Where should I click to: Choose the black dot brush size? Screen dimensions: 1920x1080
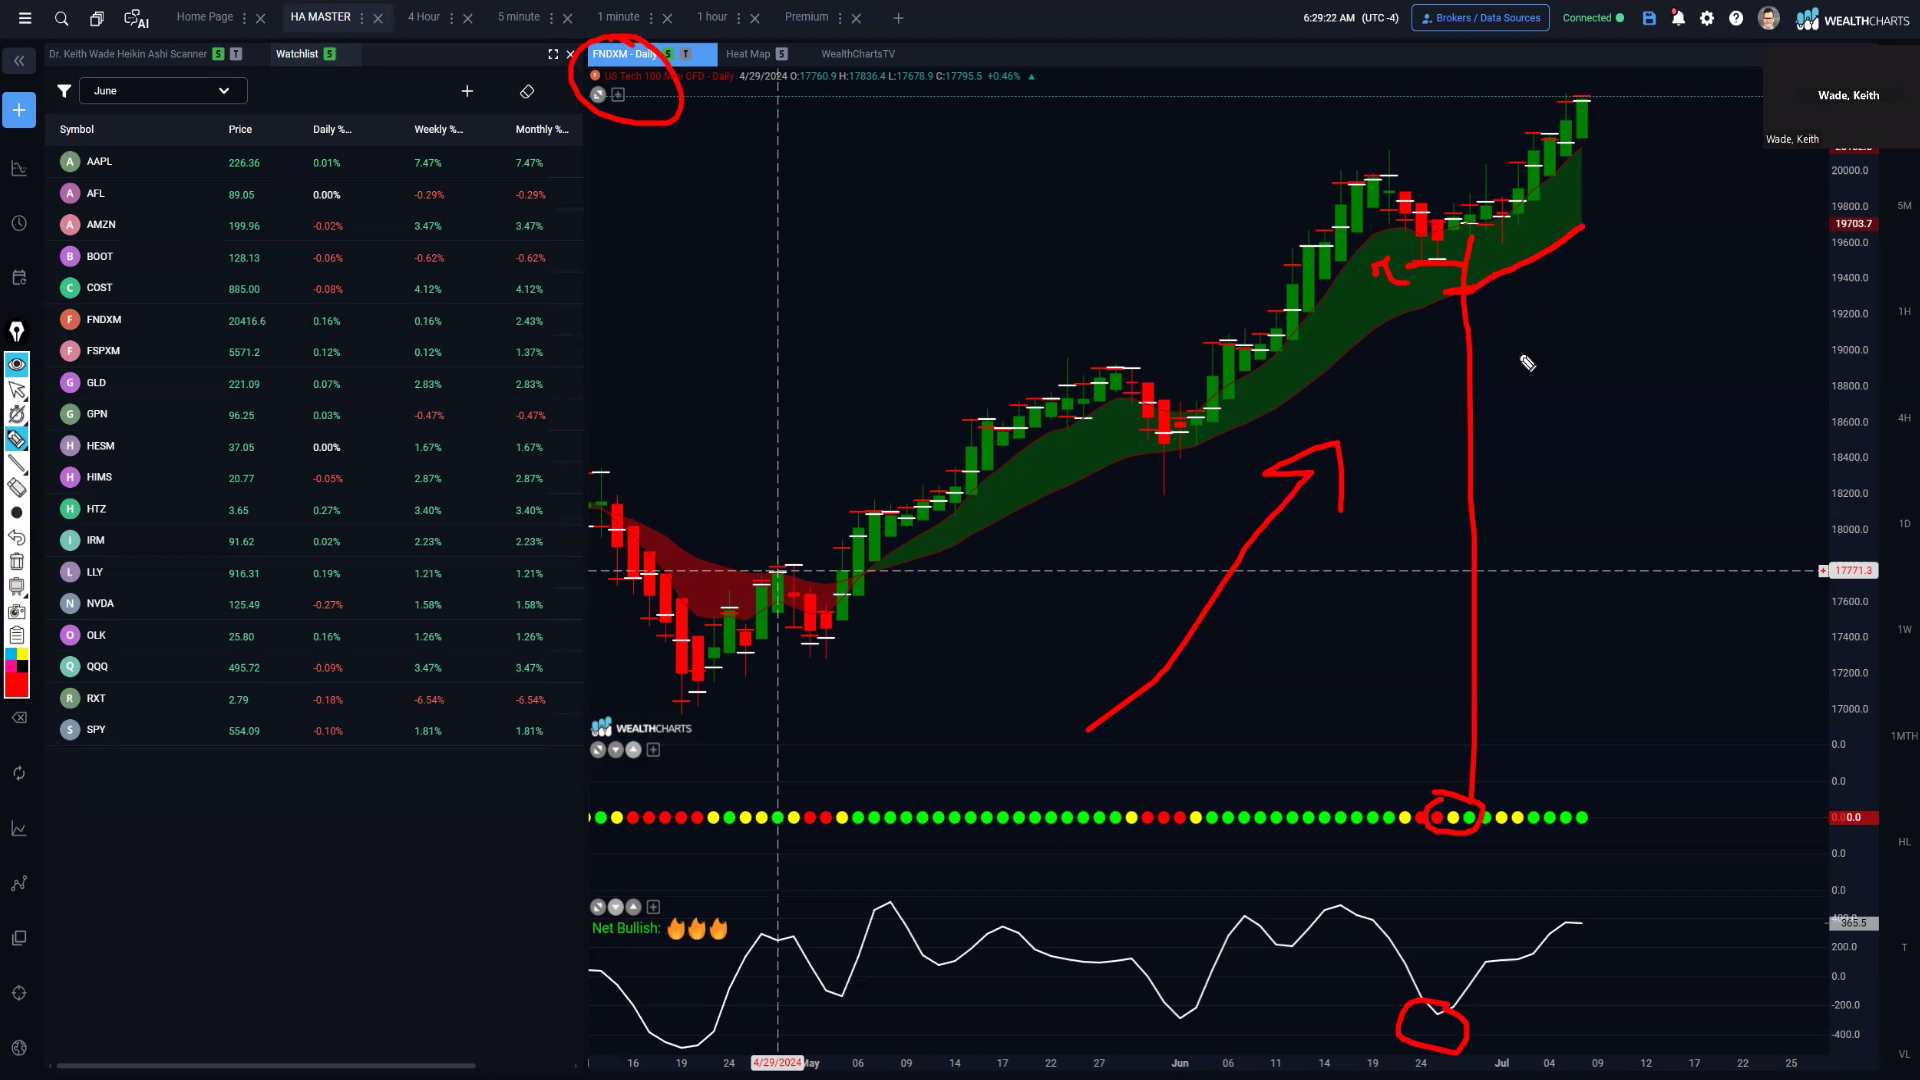17,513
